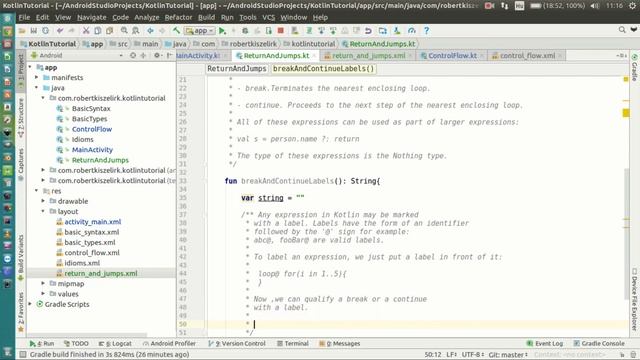The image size is (640, 360).
Task: Click the Find magnifier toolbar icon
Action: [124, 31]
